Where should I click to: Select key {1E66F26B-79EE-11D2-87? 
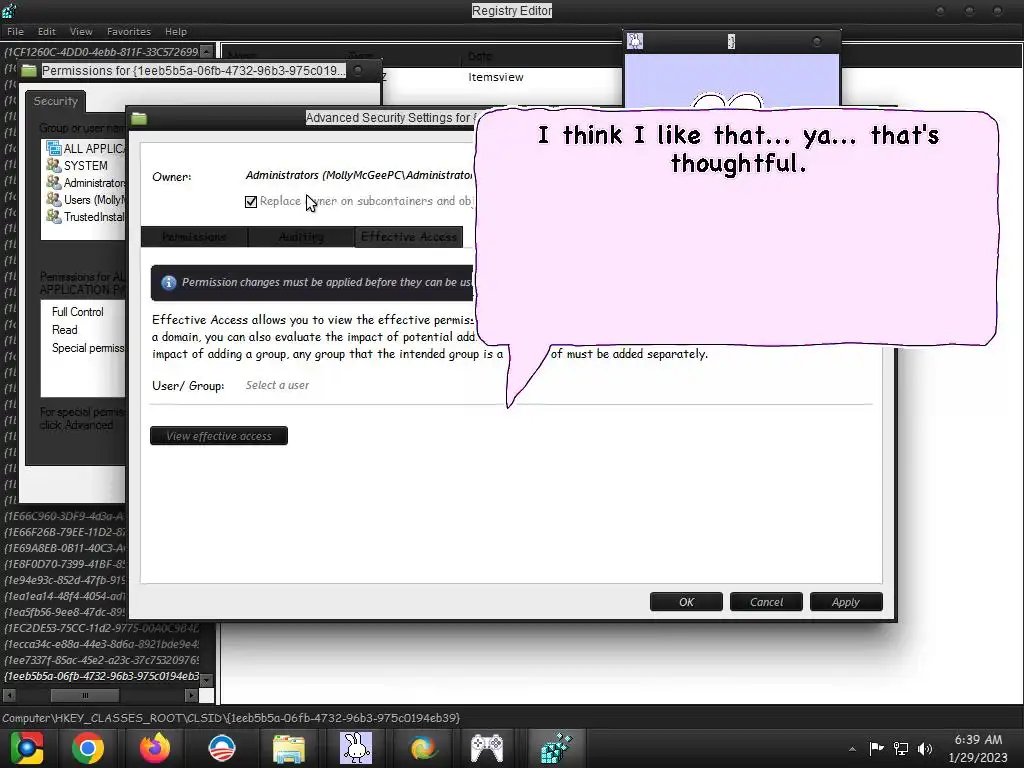[65, 532]
